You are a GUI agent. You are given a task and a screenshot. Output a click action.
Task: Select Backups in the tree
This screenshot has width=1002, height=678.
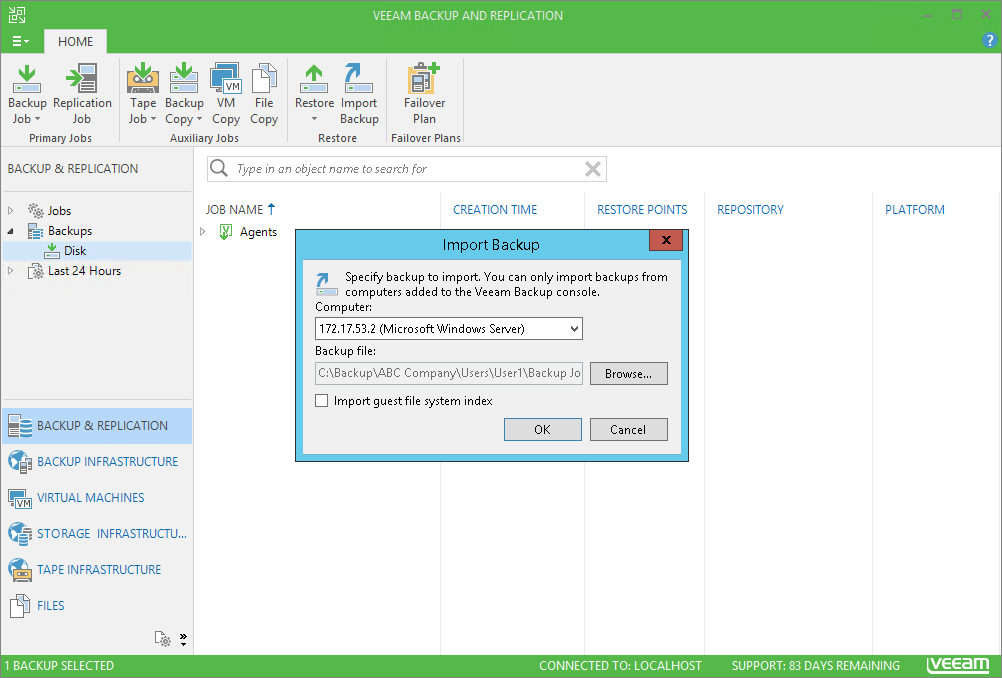(x=70, y=231)
